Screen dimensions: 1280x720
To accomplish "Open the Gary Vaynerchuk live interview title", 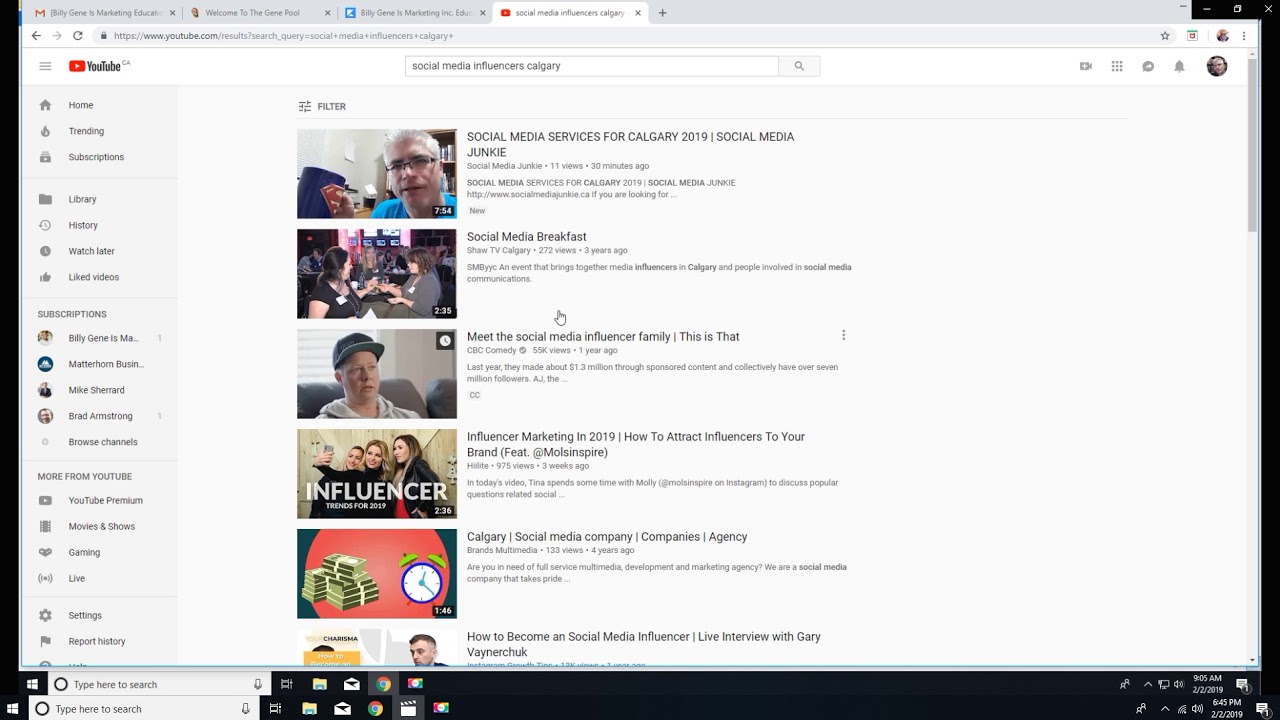I will tap(643, 644).
